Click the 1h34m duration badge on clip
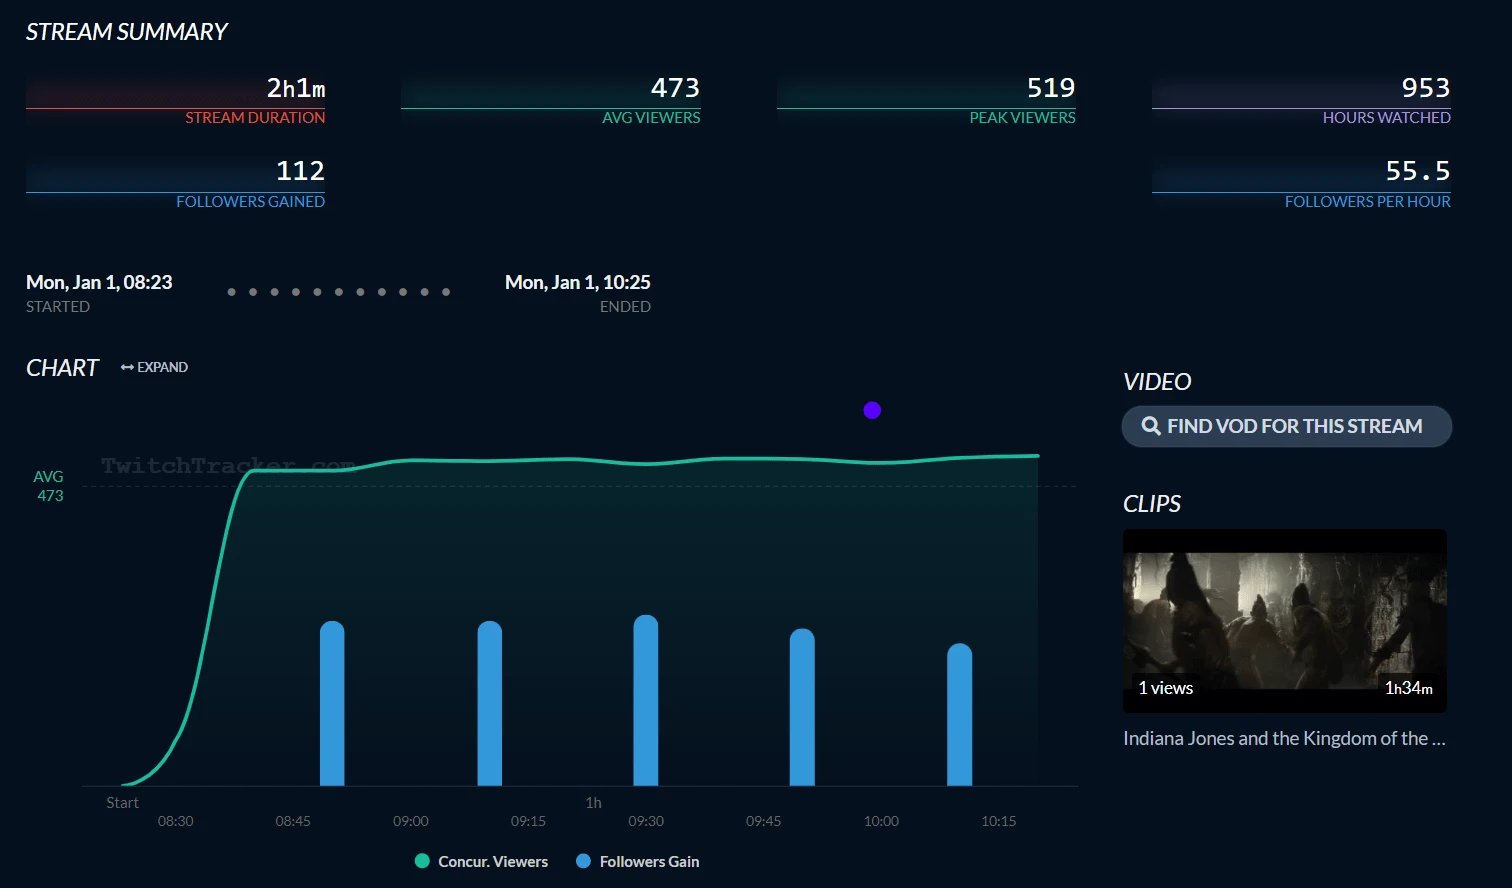The height and width of the screenshot is (888, 1512). point(1409,688)
